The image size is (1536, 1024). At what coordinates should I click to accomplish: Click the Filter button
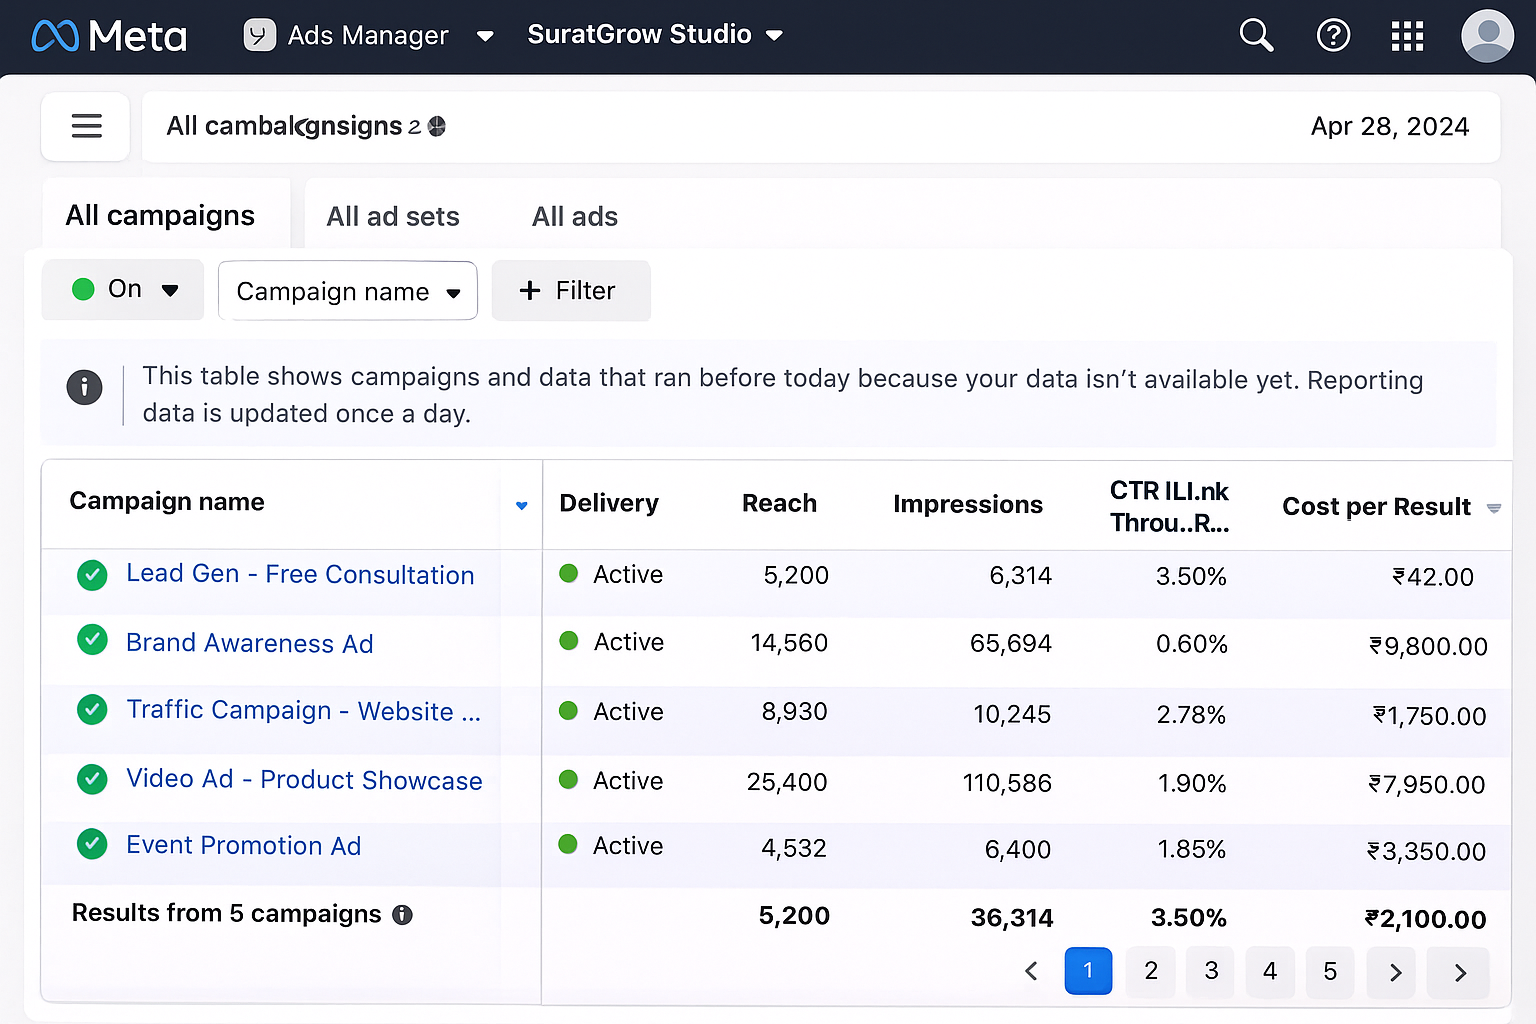click(571, 291)
